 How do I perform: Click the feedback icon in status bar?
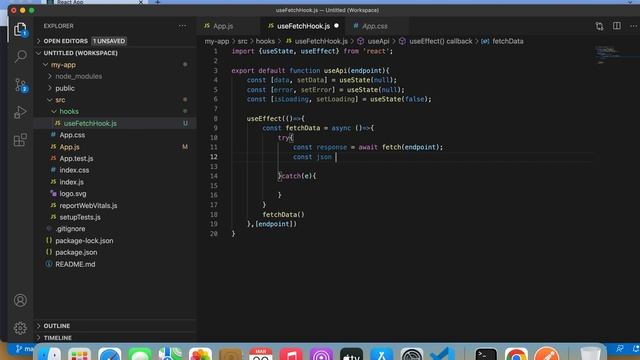[620, 349]
